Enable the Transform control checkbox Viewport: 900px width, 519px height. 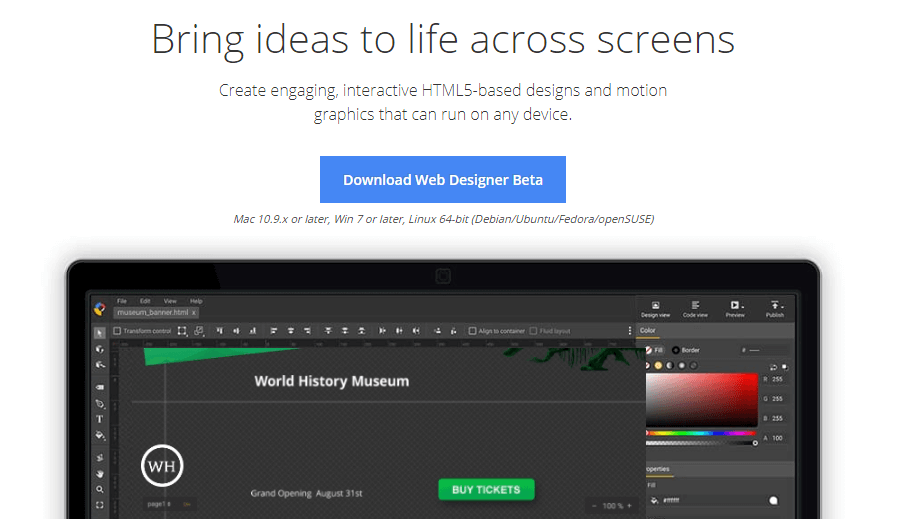(x=117, y=331)
